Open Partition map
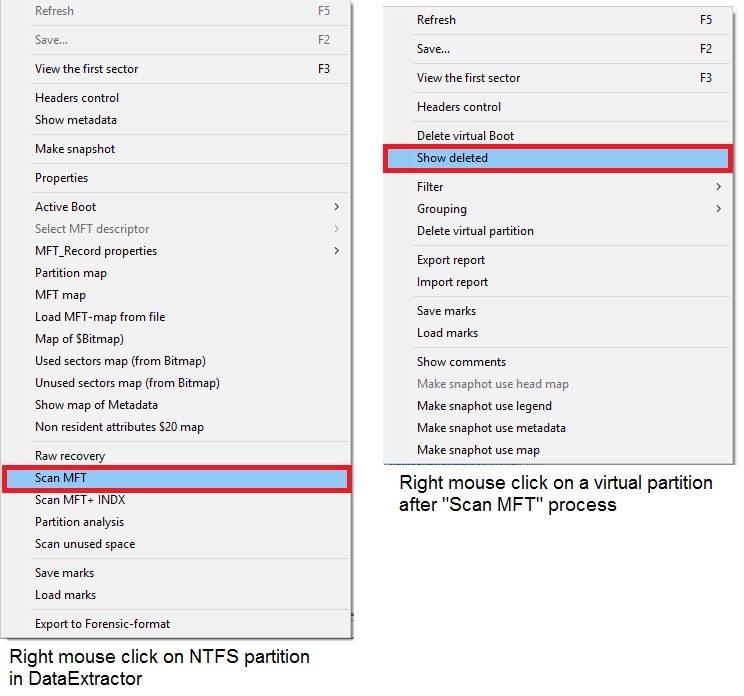 click(71, 273)
